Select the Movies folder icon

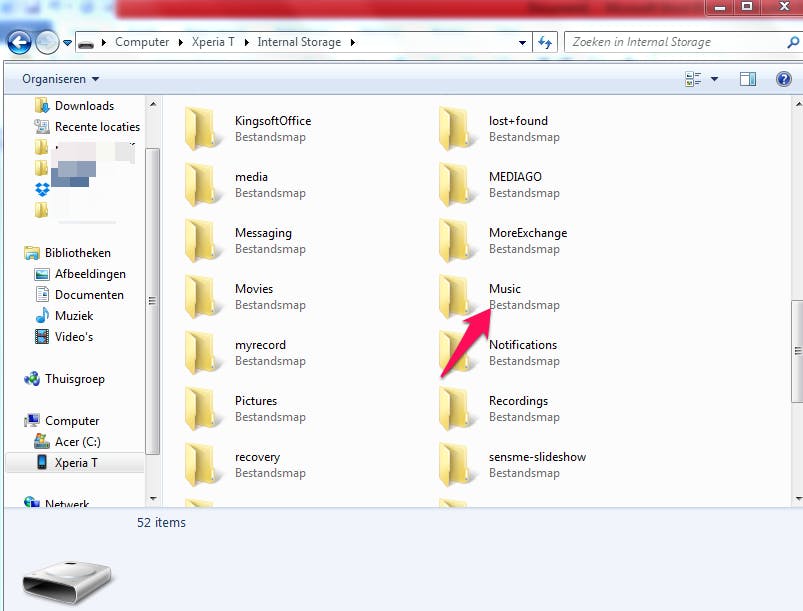201,297
